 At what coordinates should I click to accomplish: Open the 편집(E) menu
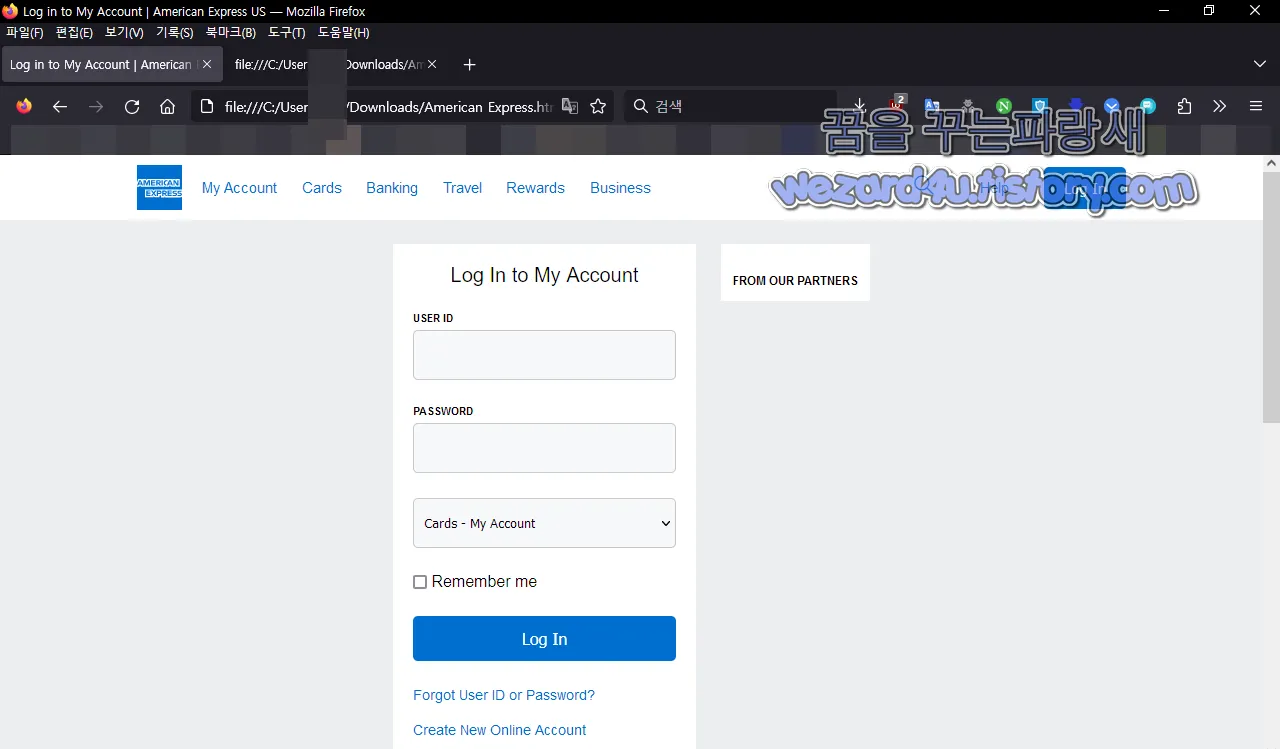click(74, 33)
